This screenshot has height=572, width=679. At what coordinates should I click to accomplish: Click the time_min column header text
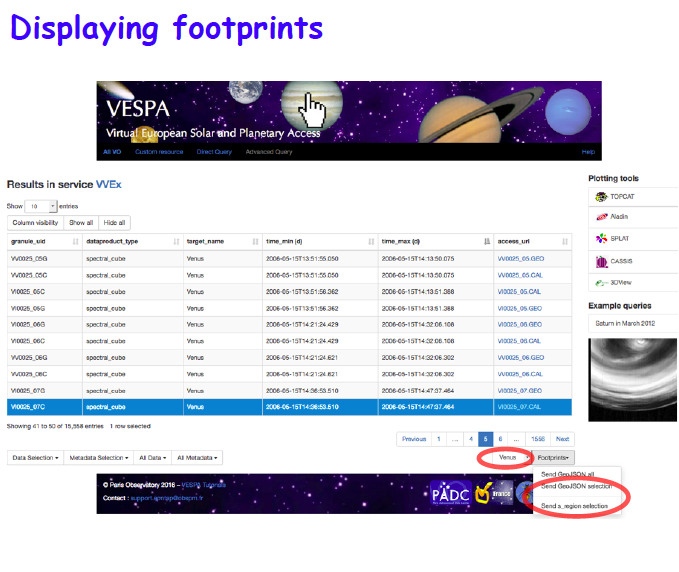point(284,242)
